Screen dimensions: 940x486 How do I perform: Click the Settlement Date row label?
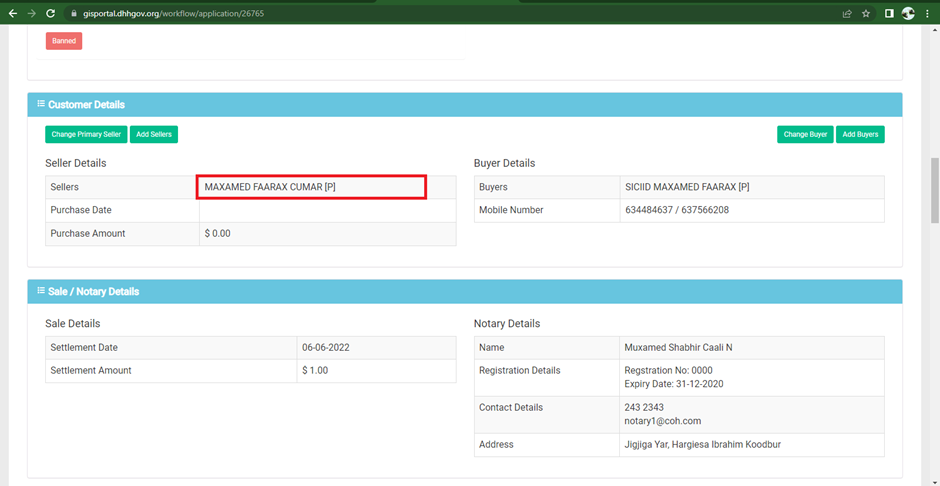84,347
